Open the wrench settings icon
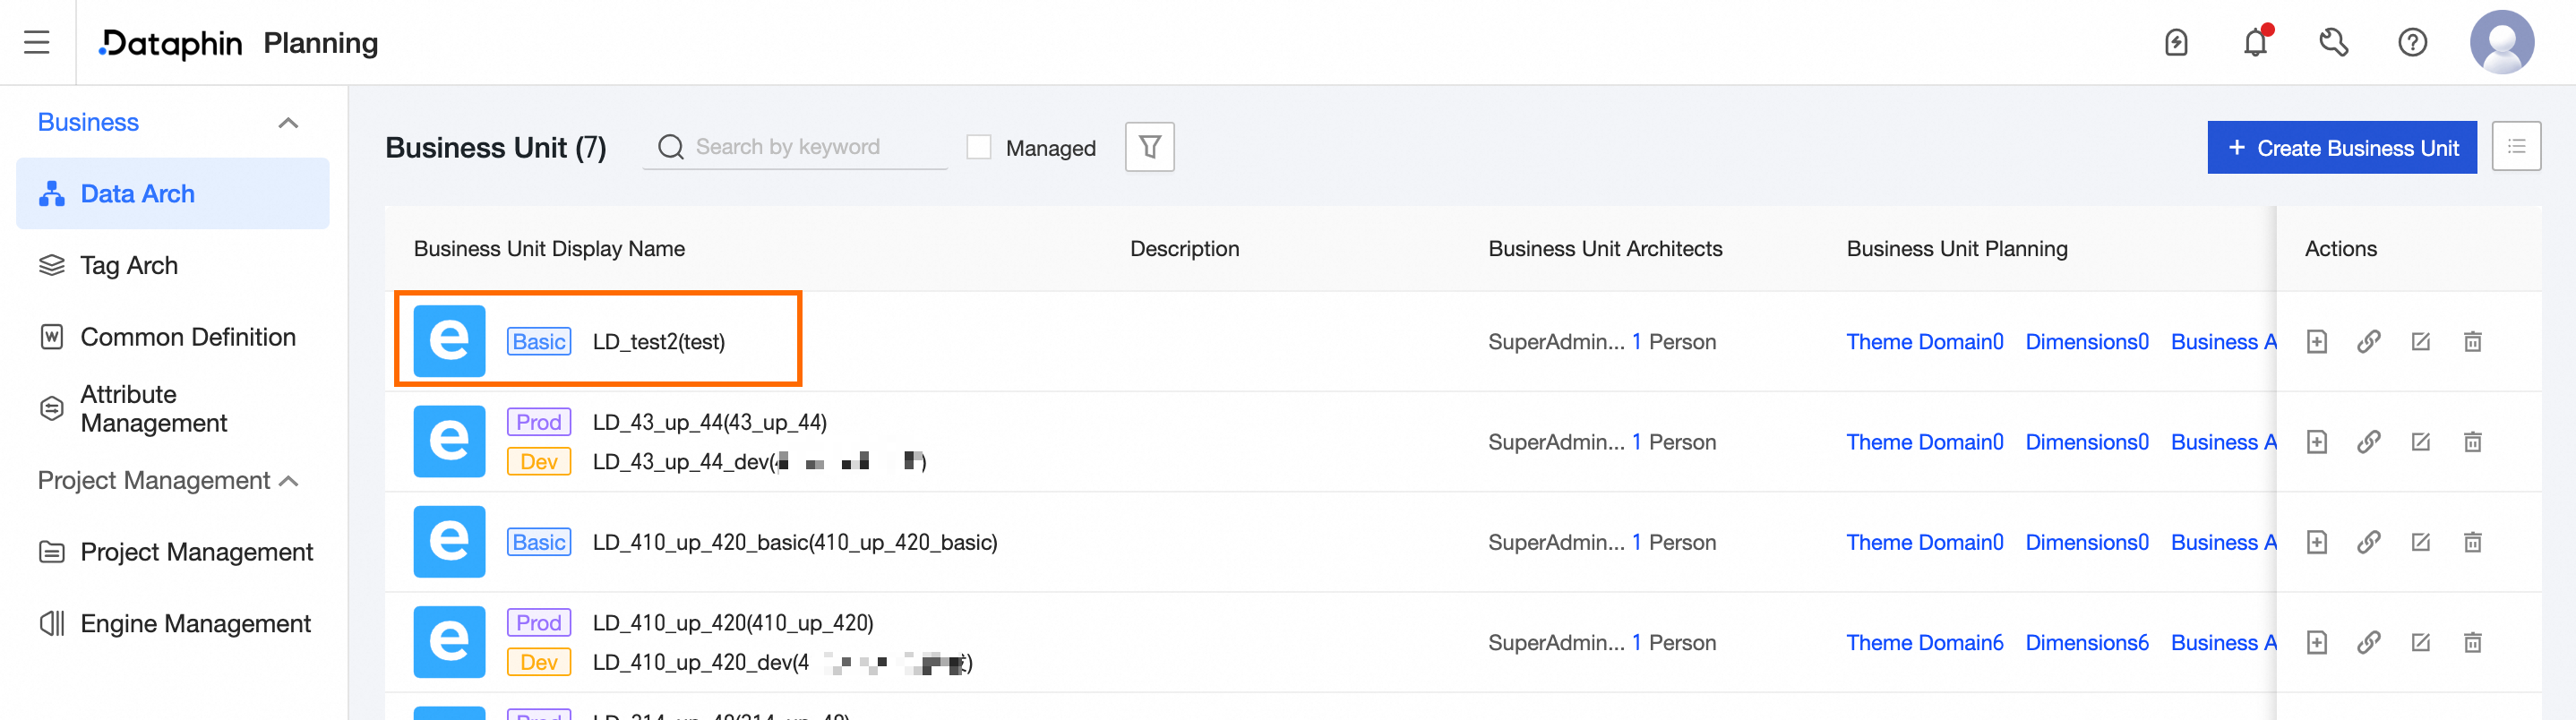 click(2333, 42)
